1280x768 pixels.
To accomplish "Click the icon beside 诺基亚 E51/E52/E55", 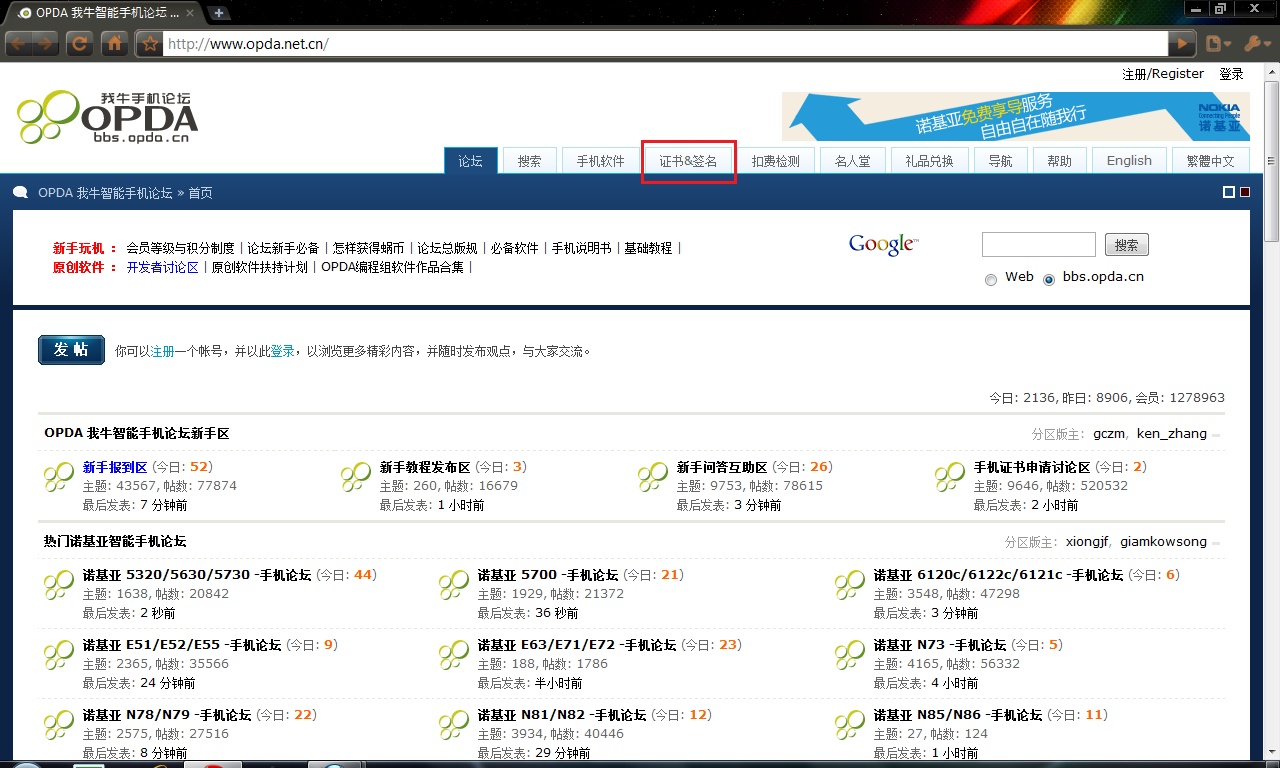I will point(59,655).
